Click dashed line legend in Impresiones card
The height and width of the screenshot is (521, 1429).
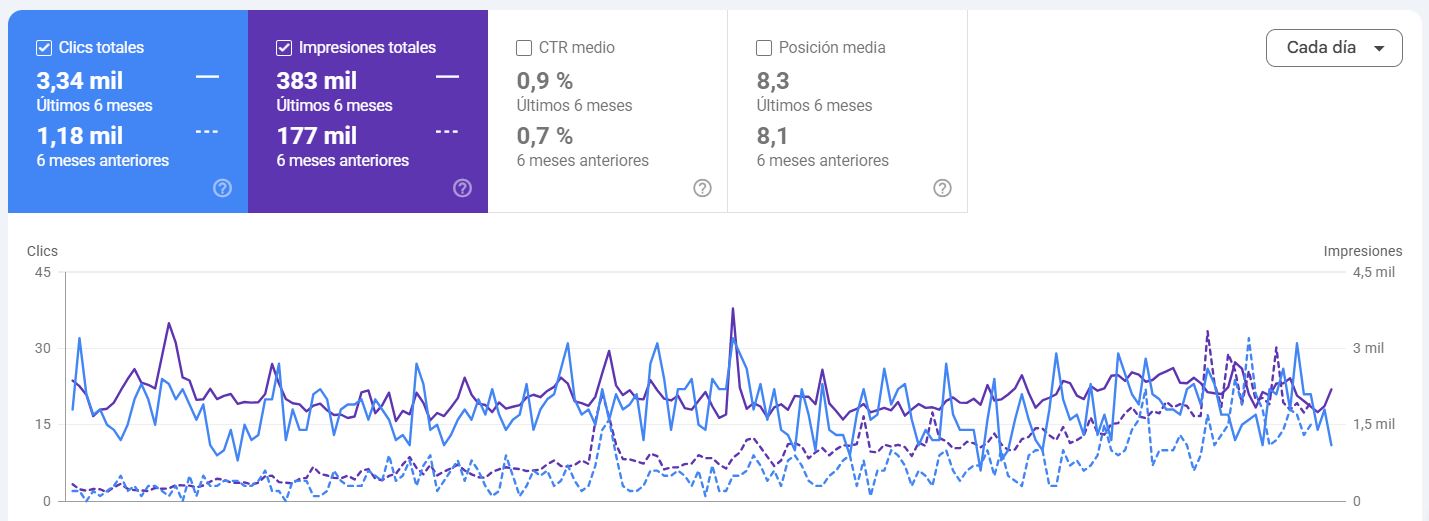pos(447,131)
